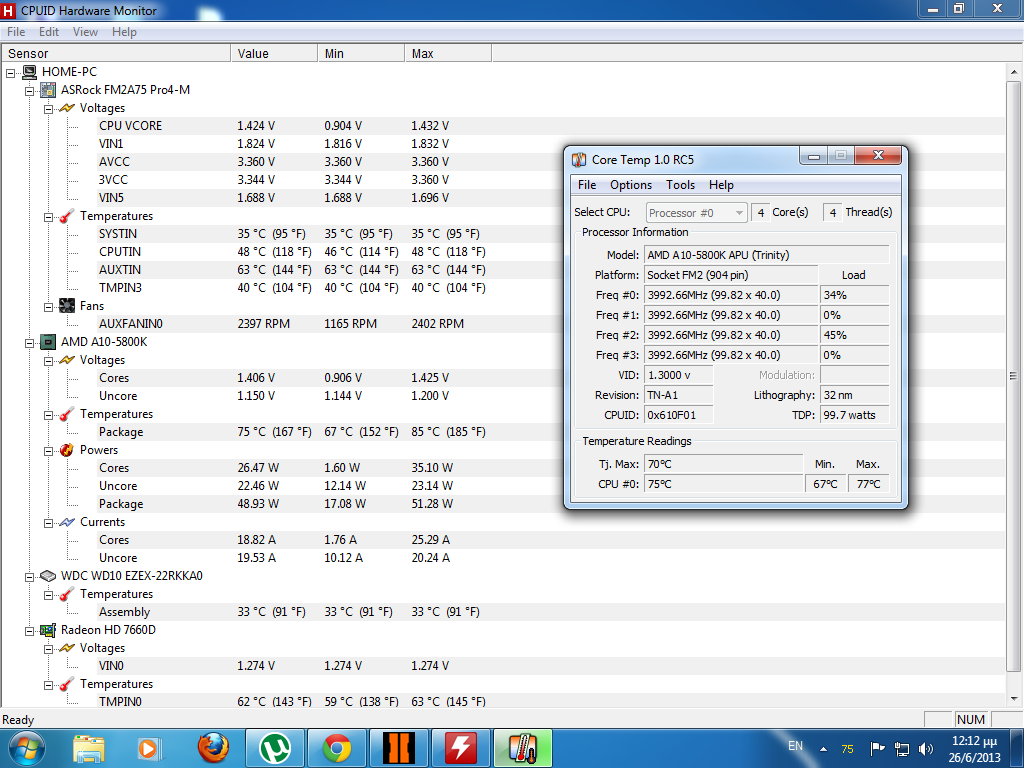Screen dimensions: 1024x768
Task: Collapse the Currents group
Action: click(48, 522)
